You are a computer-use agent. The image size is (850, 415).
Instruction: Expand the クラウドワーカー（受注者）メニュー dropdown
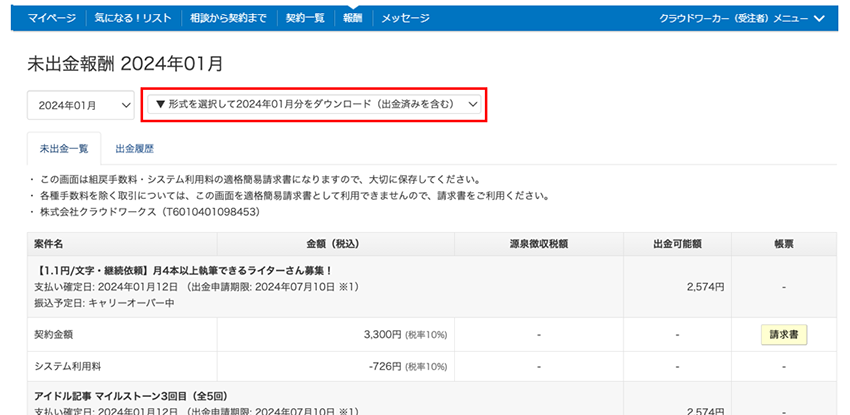click(741, 18)
